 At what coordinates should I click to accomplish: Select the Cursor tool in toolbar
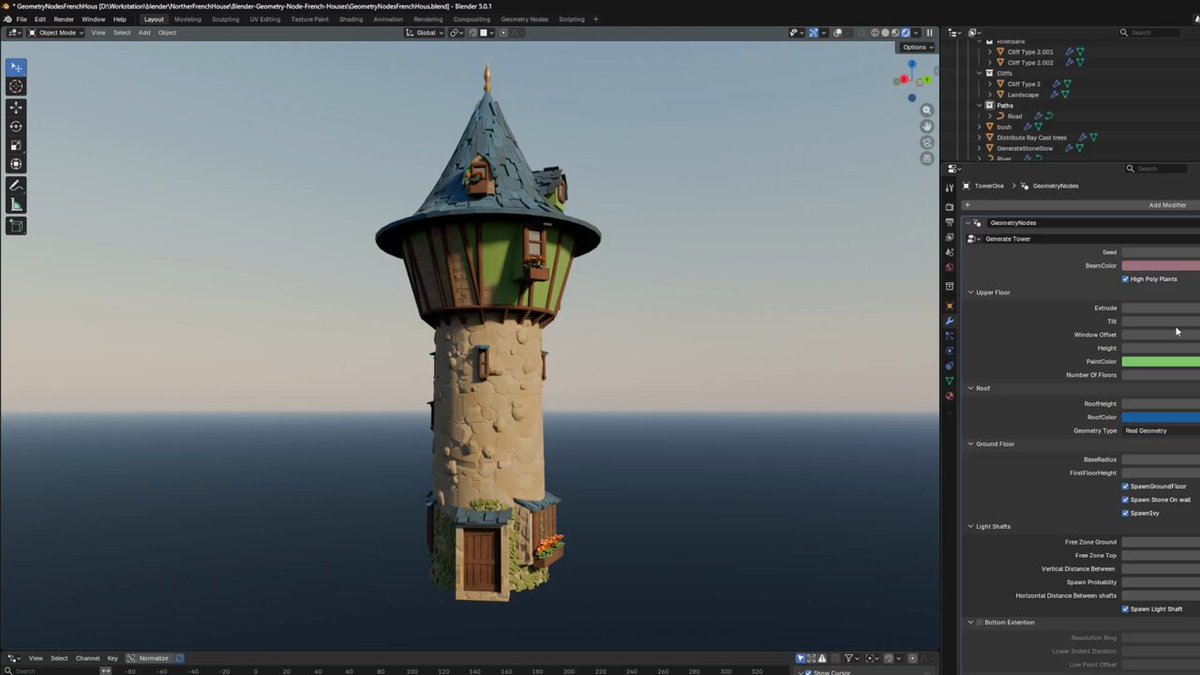click(16, 87)
